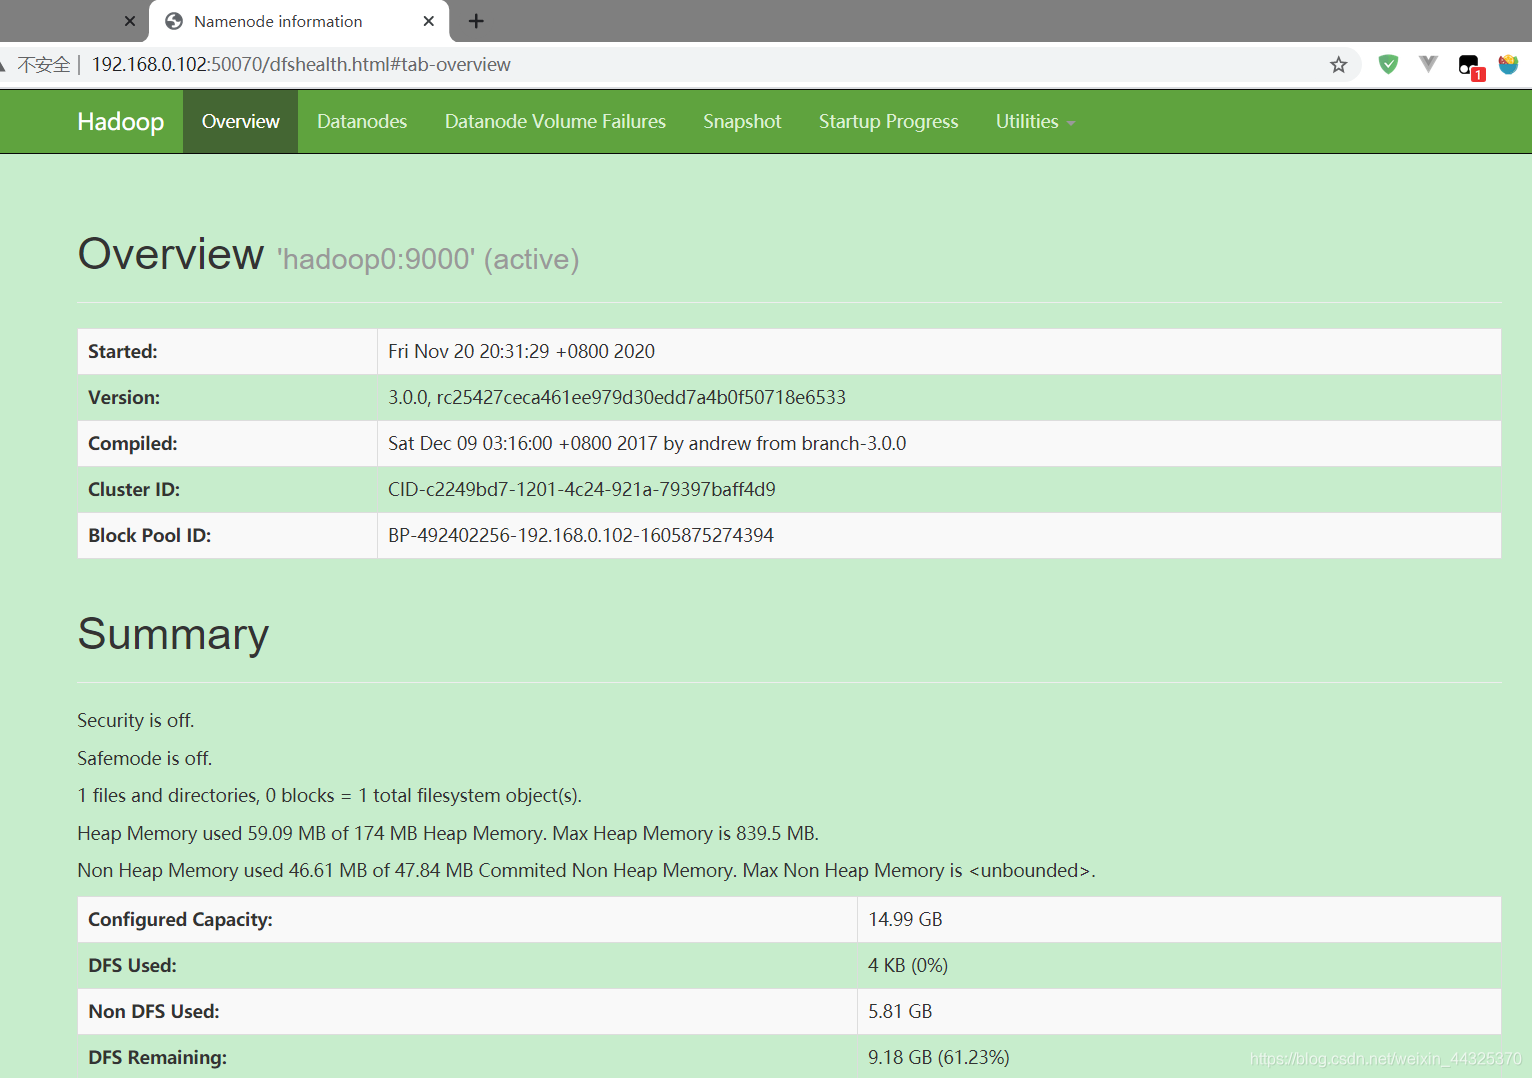Viewport: 1532px width, 1078px height.
Task: Expand the Utilities dropdown menu
Action: (1035, 122)
